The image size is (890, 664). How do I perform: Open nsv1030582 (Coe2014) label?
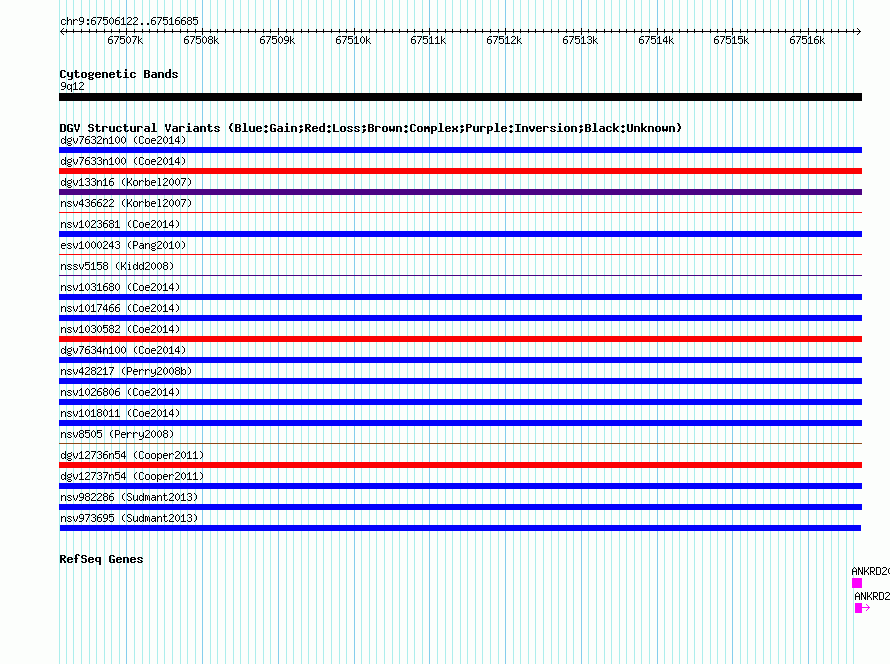click(120, 329)
